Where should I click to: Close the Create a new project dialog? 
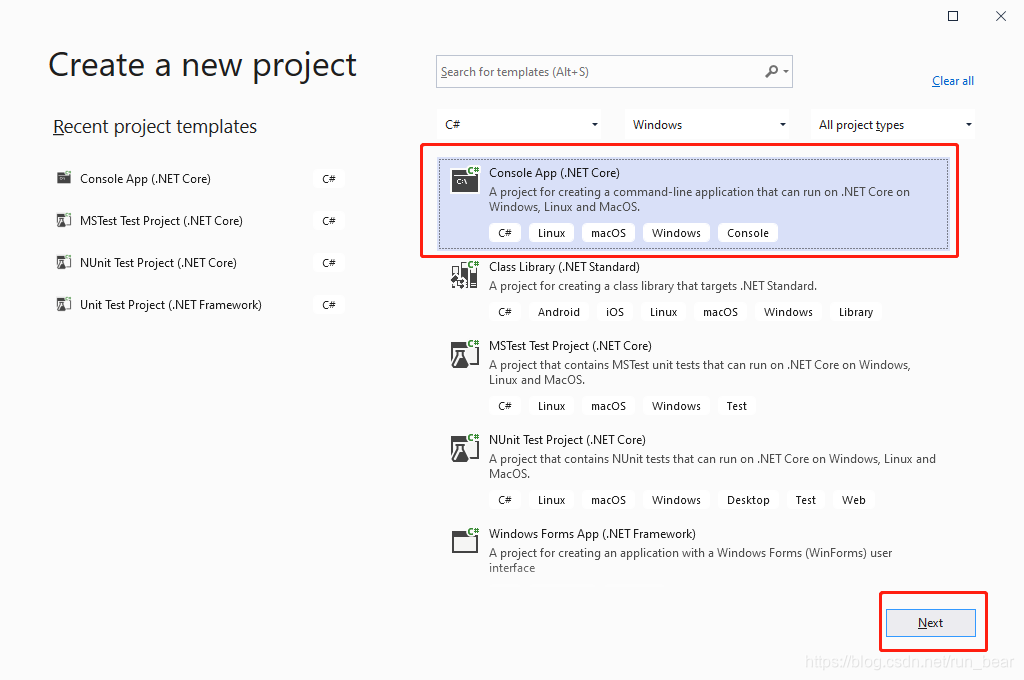[1000, 16]
